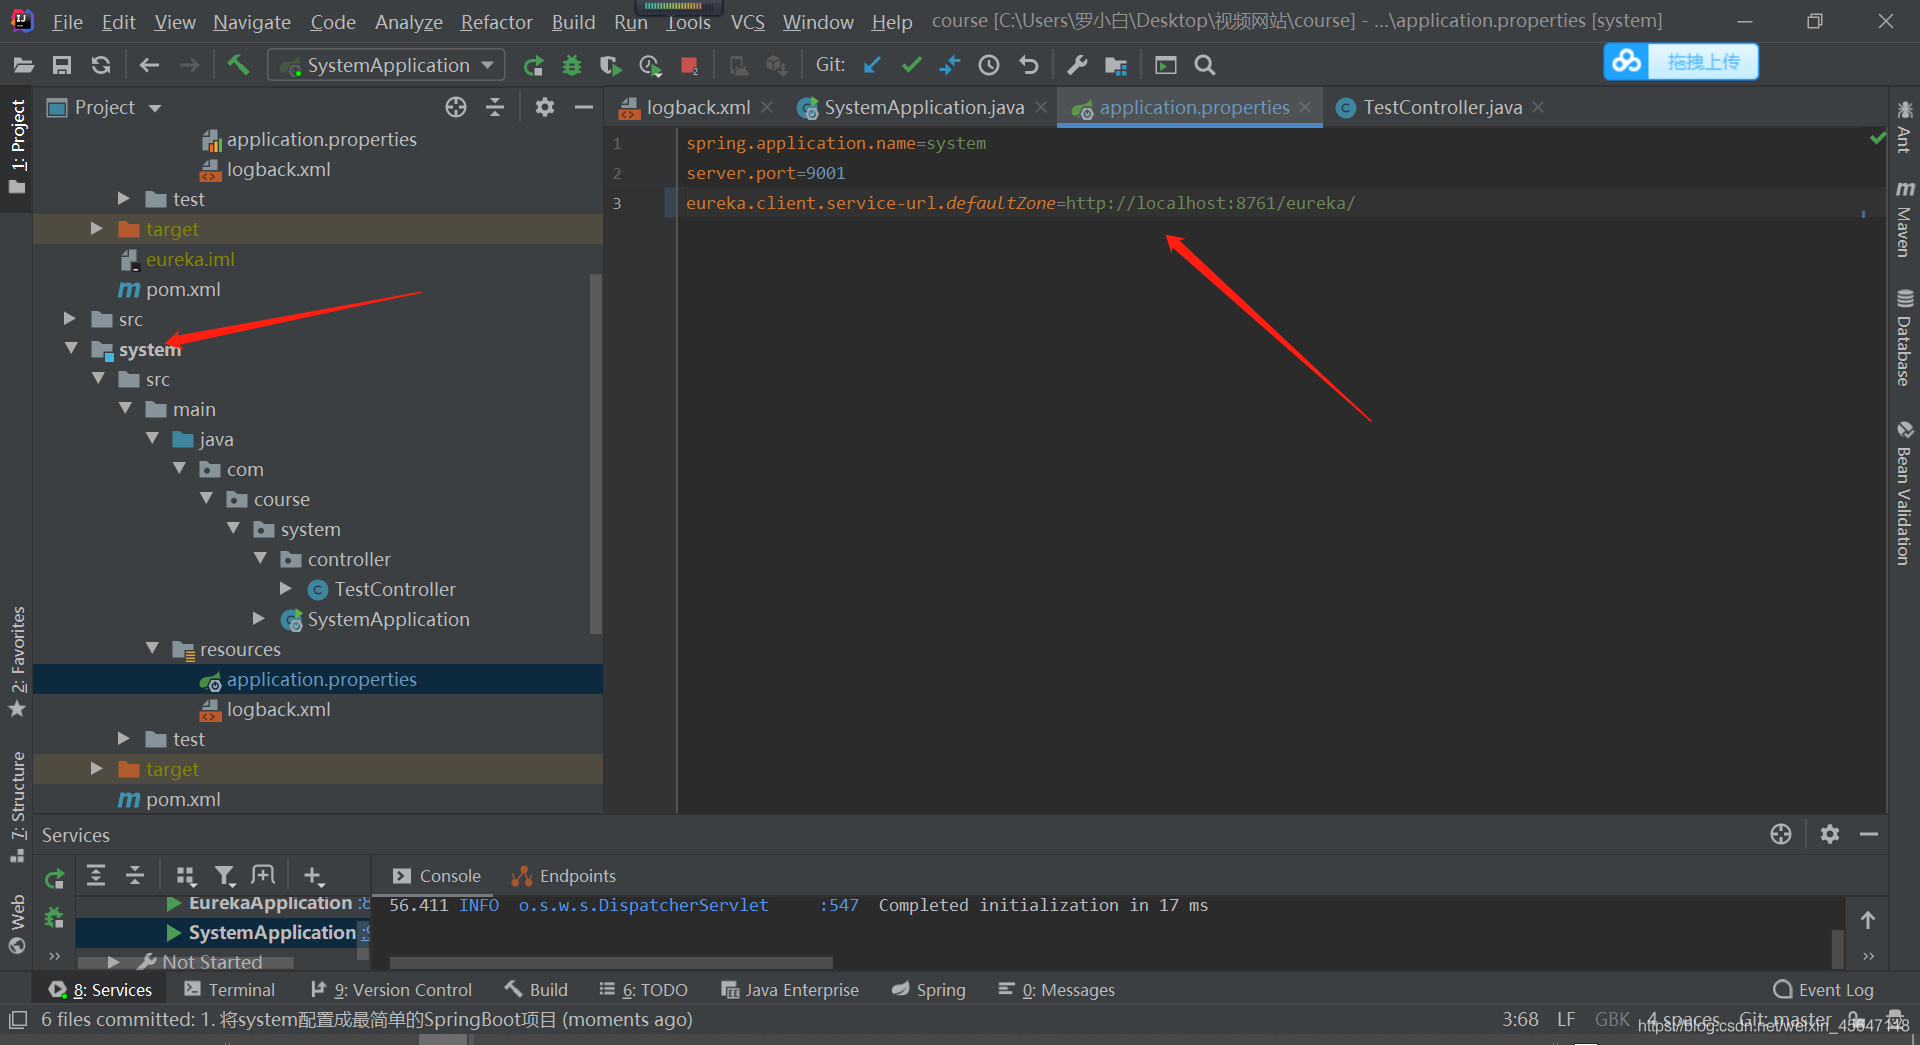
Task: Open the TODO tool window
Action: pyautogui.click(x=643, y=990)
